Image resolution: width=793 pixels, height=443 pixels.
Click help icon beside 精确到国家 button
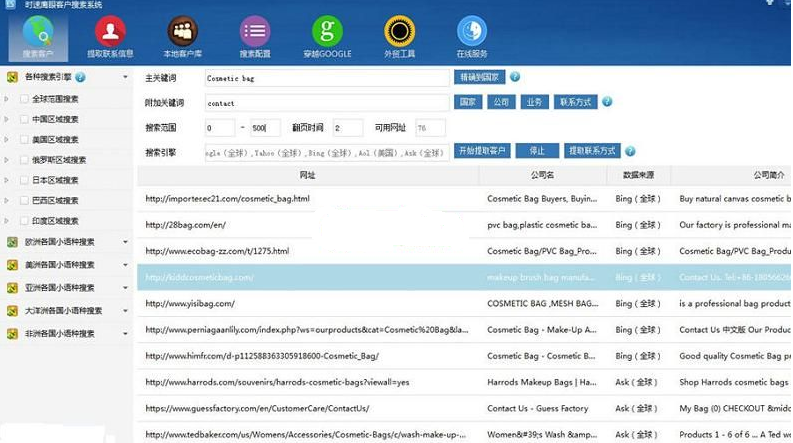click(515, 77)
